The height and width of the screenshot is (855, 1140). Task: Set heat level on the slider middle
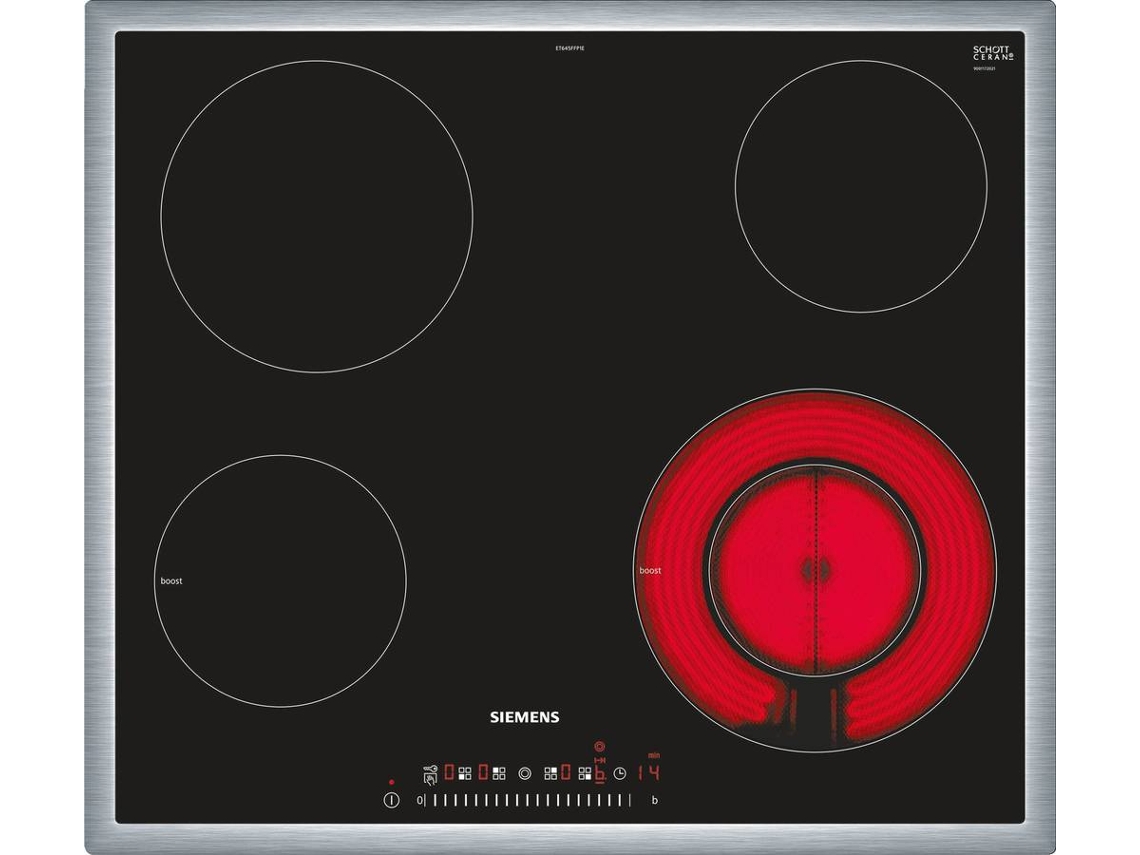(526, 800)
